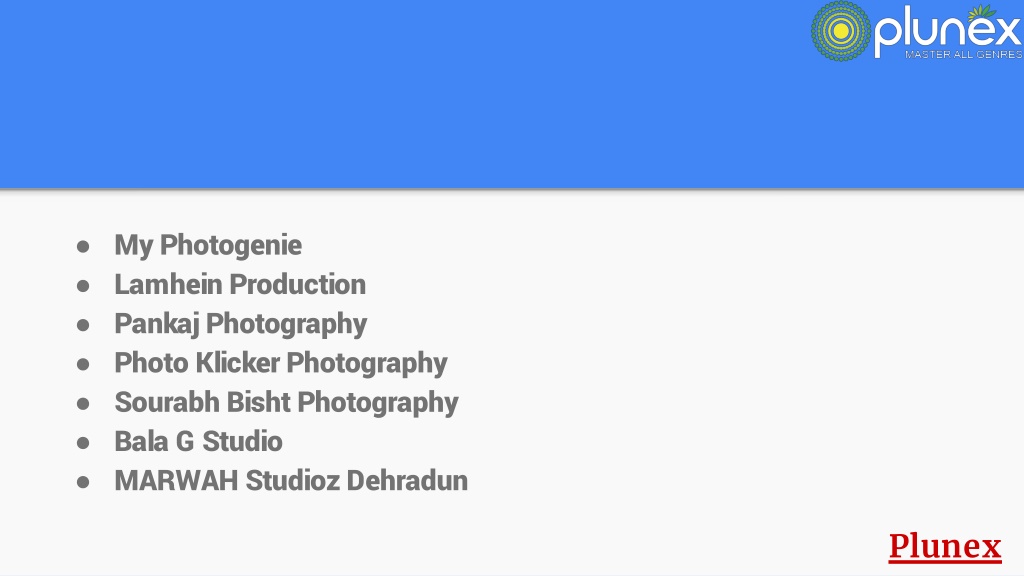Select the My Photogenie list item
The image size is (1024, 576).
pyautogui.click(x=208, y=246)
